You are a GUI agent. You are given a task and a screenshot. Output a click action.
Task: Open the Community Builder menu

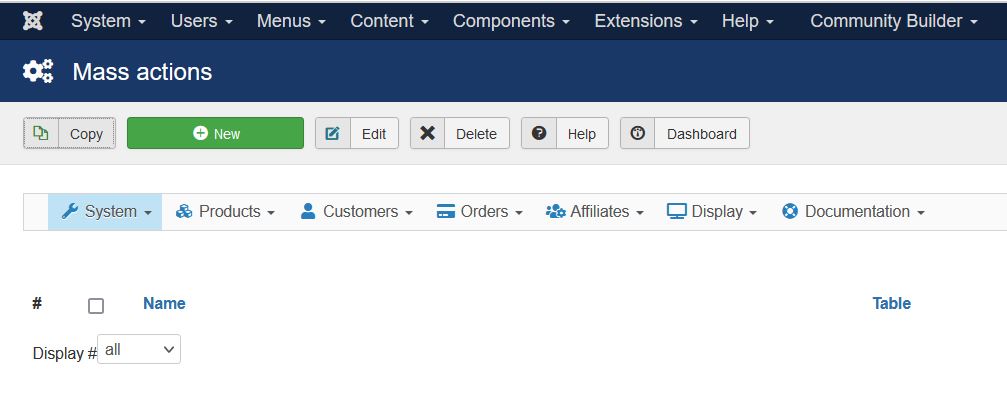[x=894, y=21]
